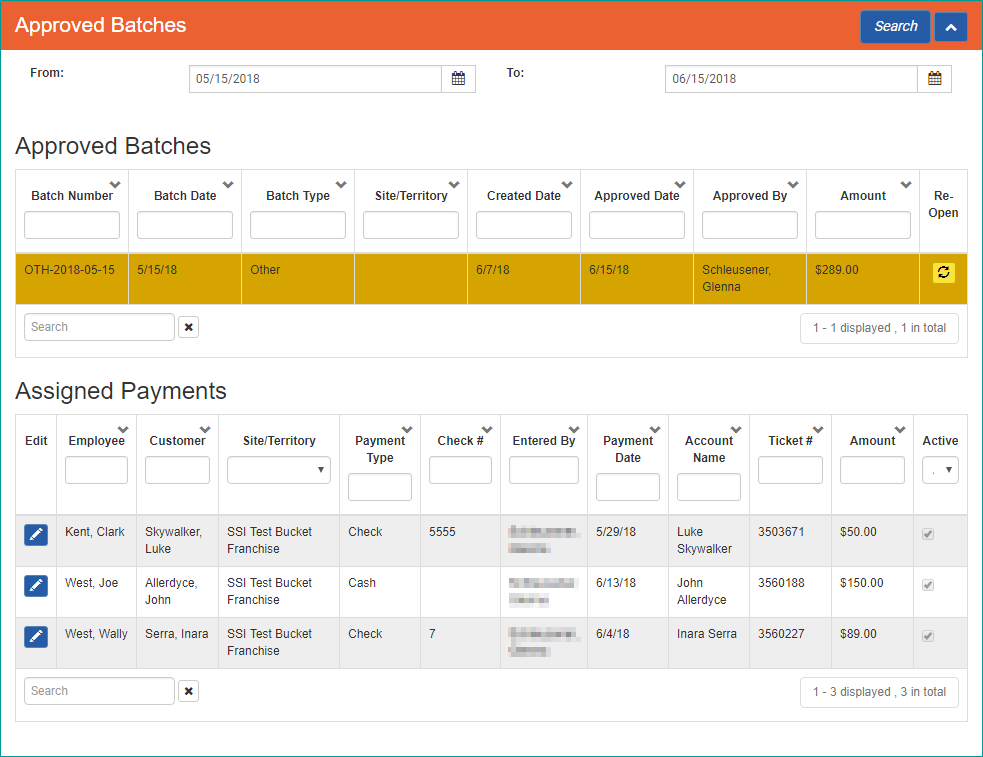Edit the payment from West, Joe
The height and width of the screenshot is (757, 983).
tap(36, 585)
